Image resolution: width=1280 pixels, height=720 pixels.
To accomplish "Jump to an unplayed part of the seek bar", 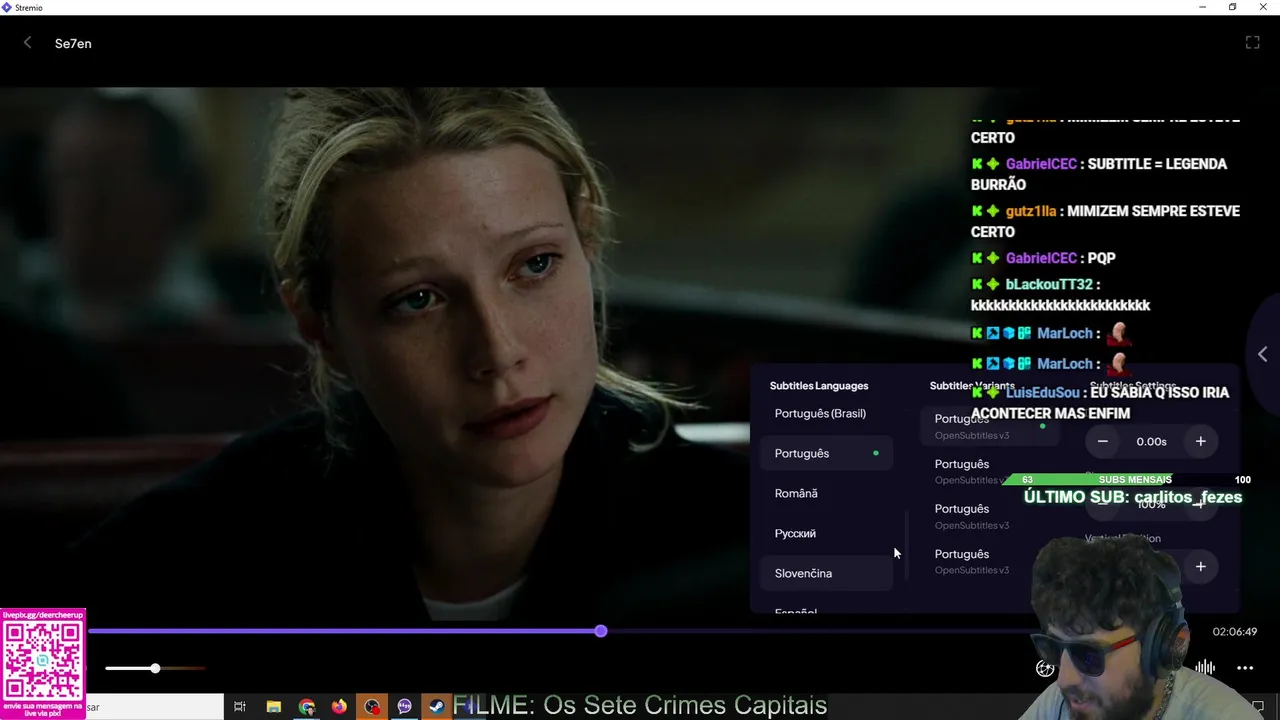I will (820, 631).
